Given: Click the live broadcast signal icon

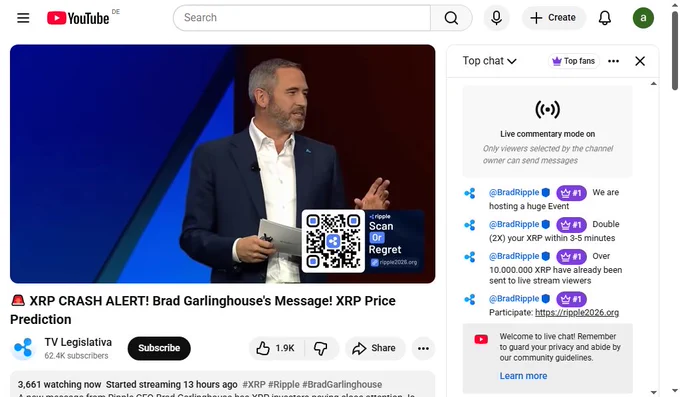Looking at the screenshot, I should point(547,109).
